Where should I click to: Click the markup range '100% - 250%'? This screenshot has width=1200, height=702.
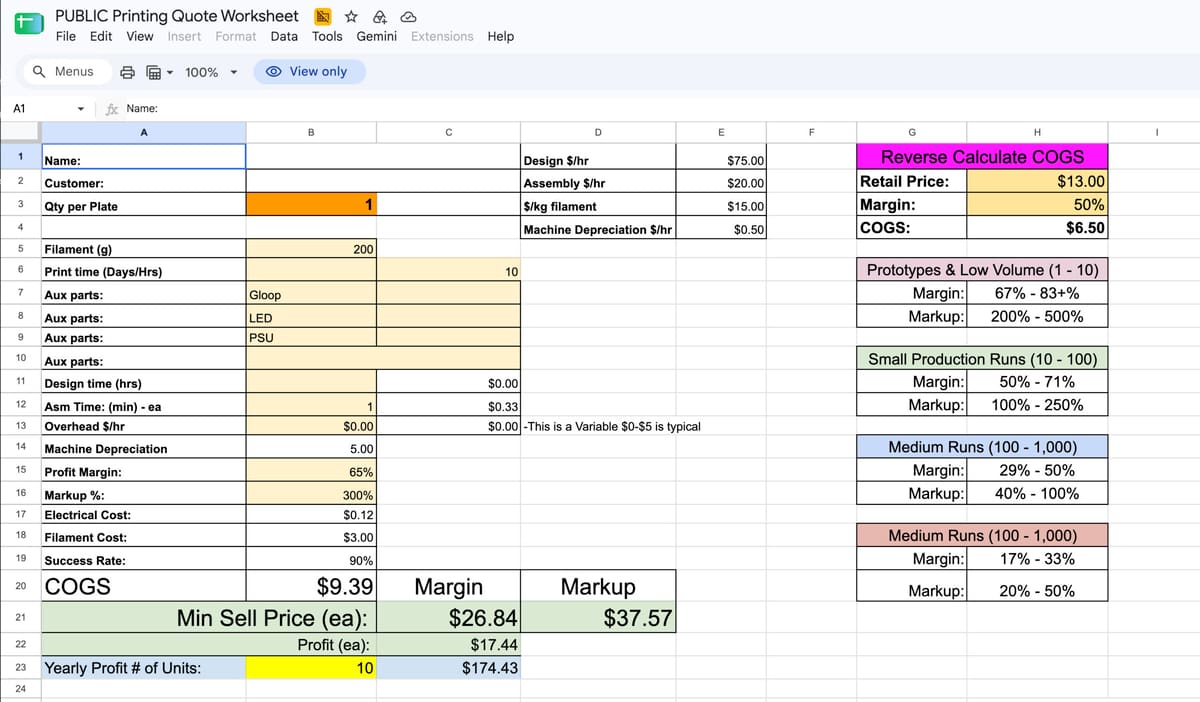tap(1037, 405)
